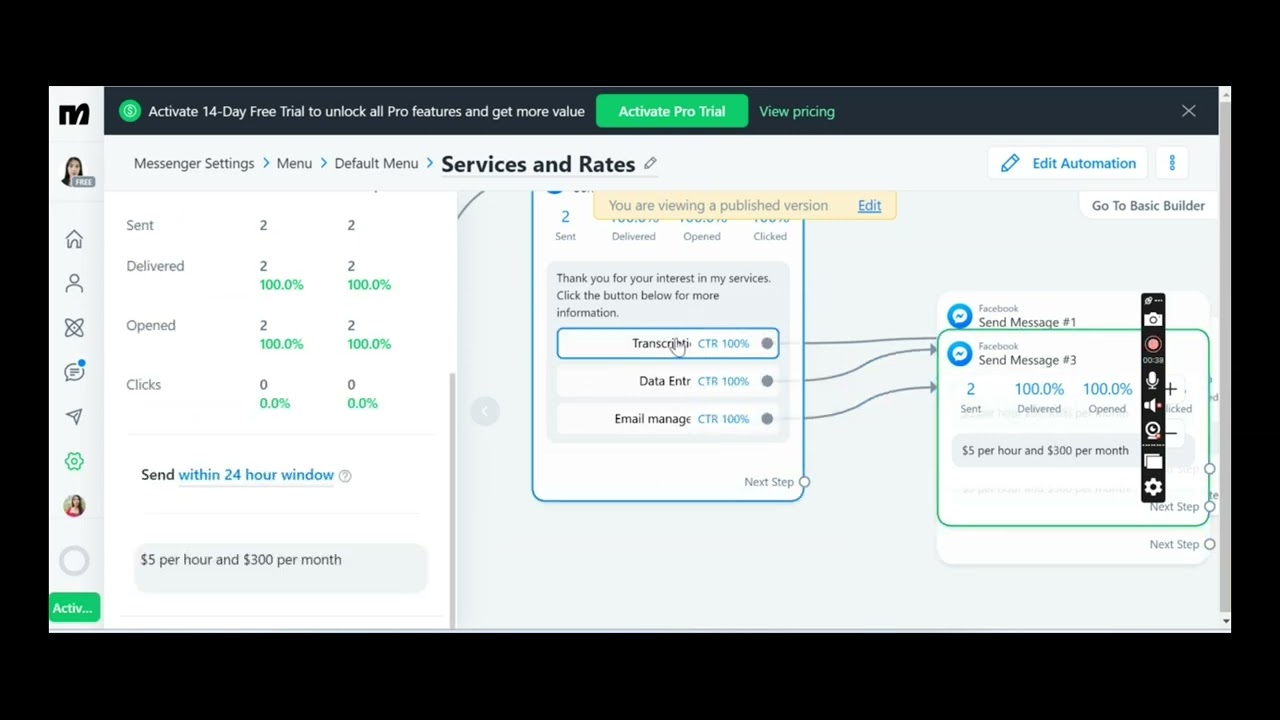This screenshot has width=1280, height=720.
Task: Open the Broadcasting paper plane icon
Action: coord(74,417)
